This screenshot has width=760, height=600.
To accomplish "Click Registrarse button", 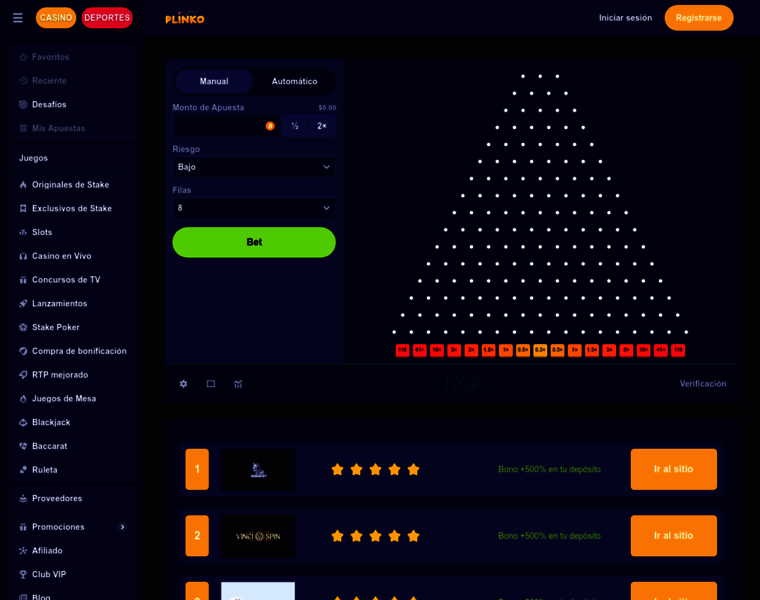I will click(698, 18).
